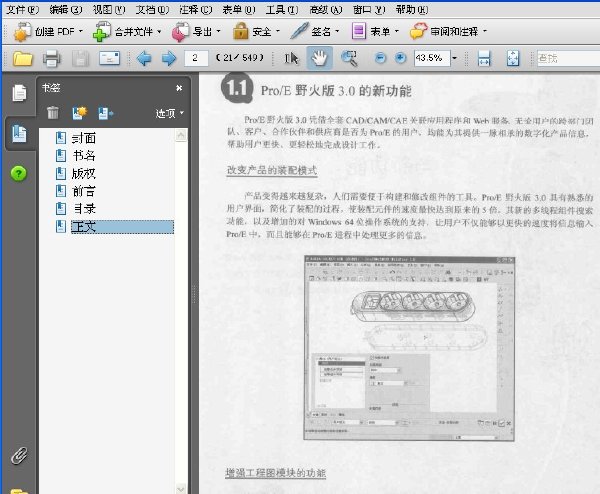Click the page number input field
This screenshot has width=600, height=494.
tap(196, 58)
